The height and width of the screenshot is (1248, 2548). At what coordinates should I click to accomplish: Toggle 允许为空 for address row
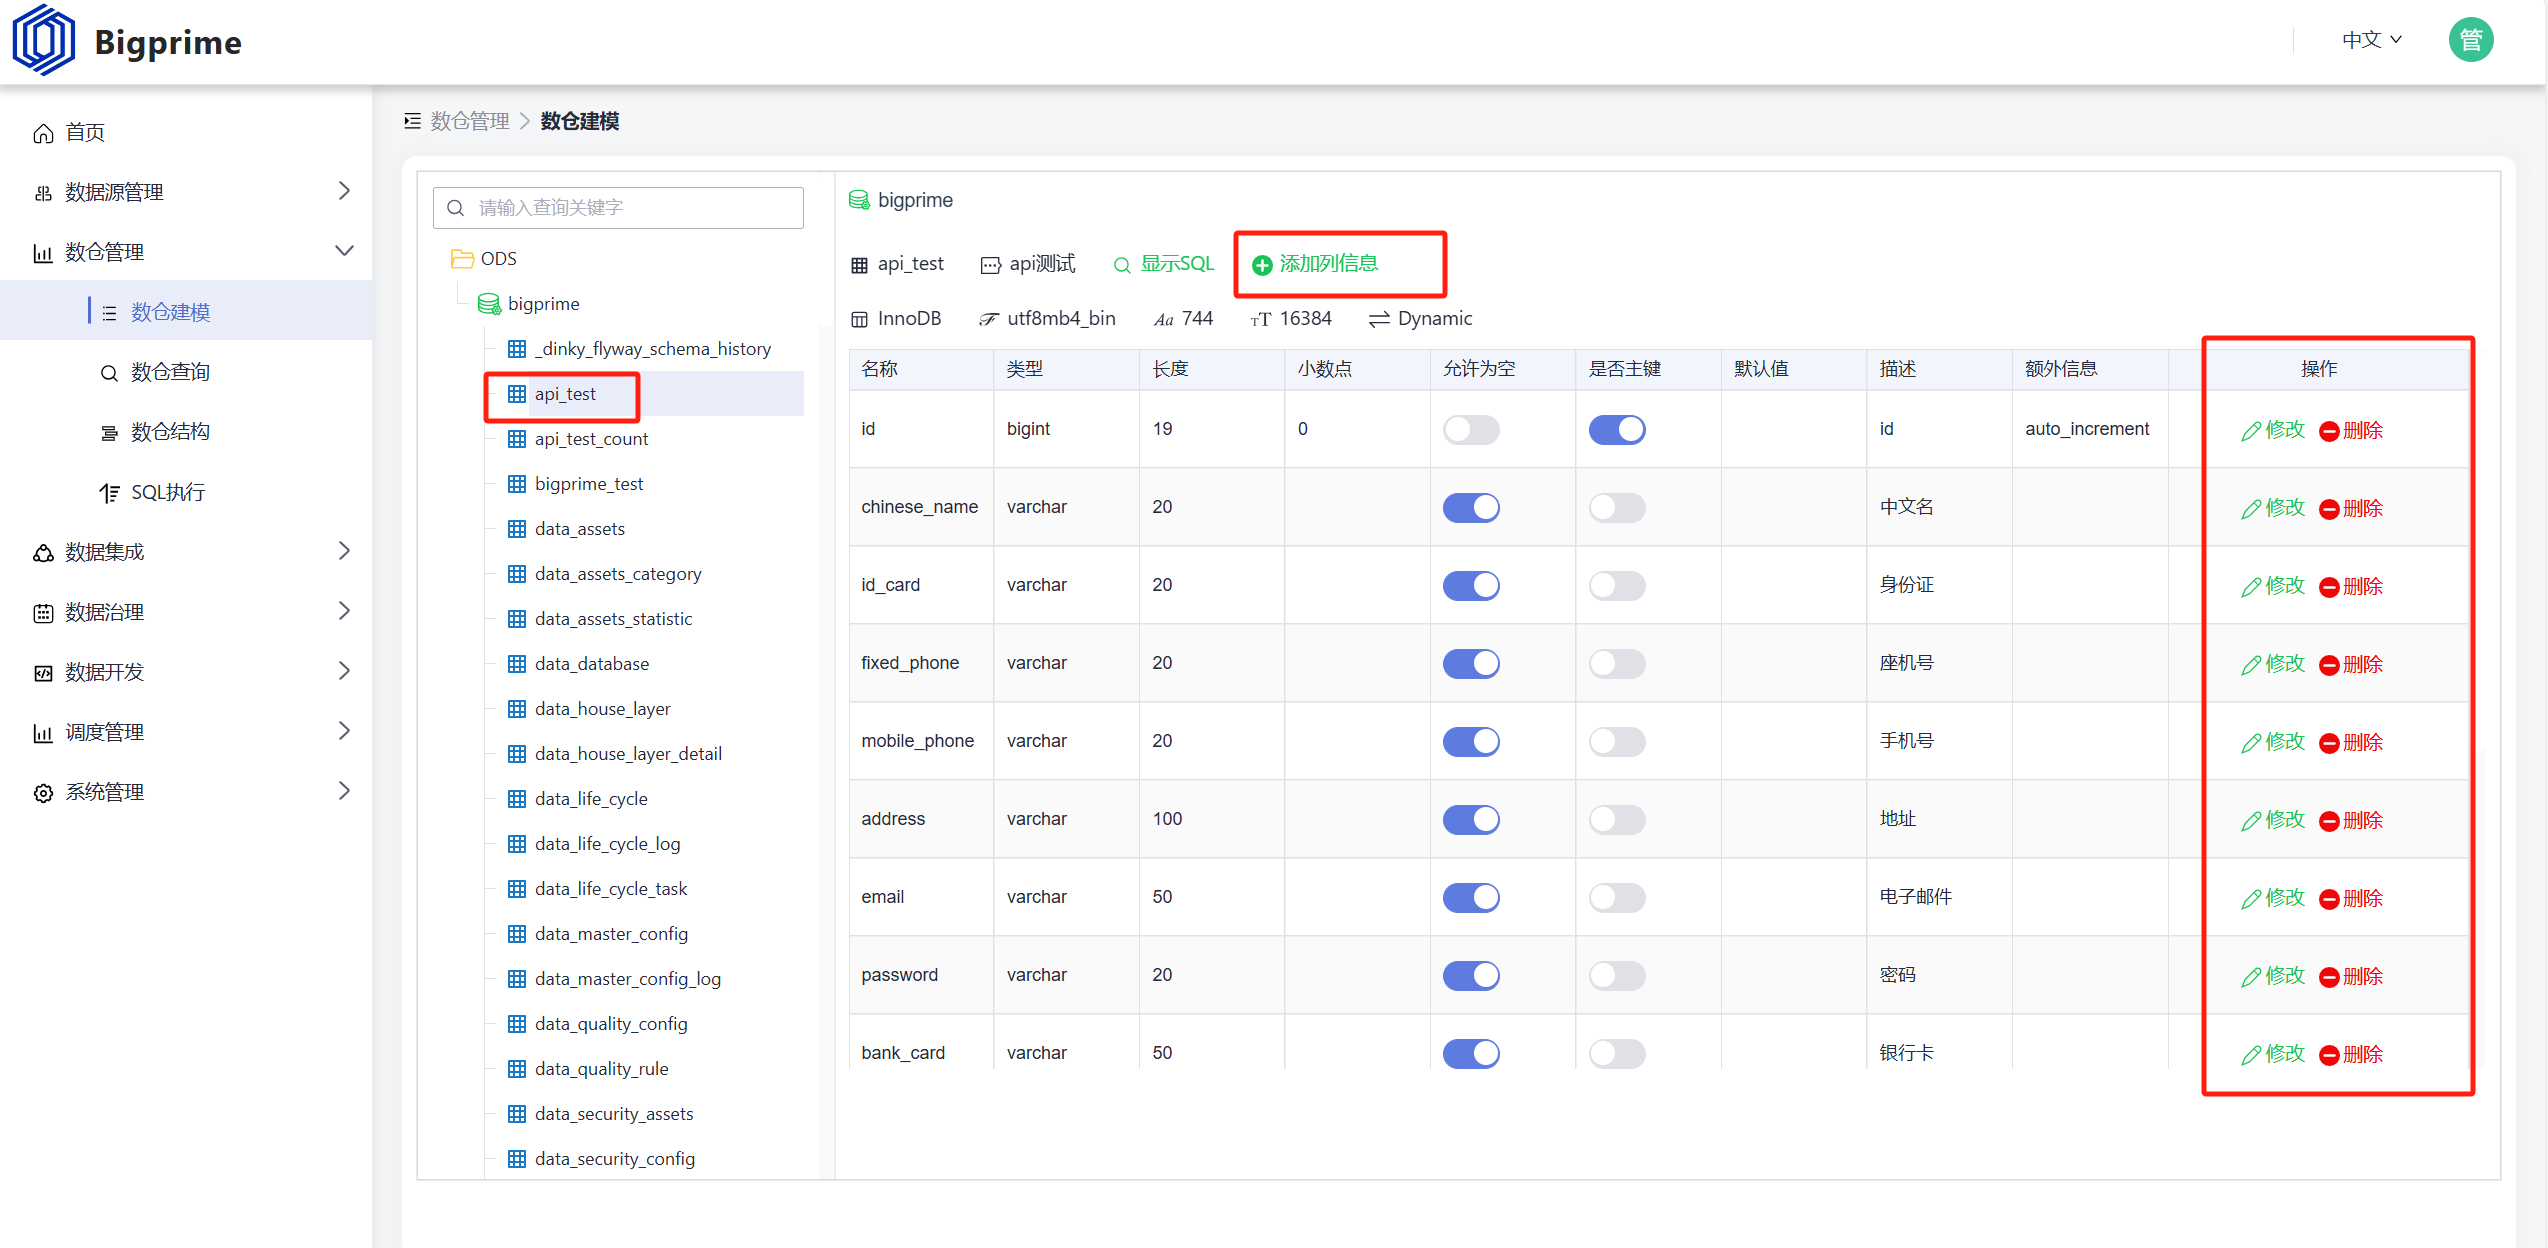click(1471, 820)
